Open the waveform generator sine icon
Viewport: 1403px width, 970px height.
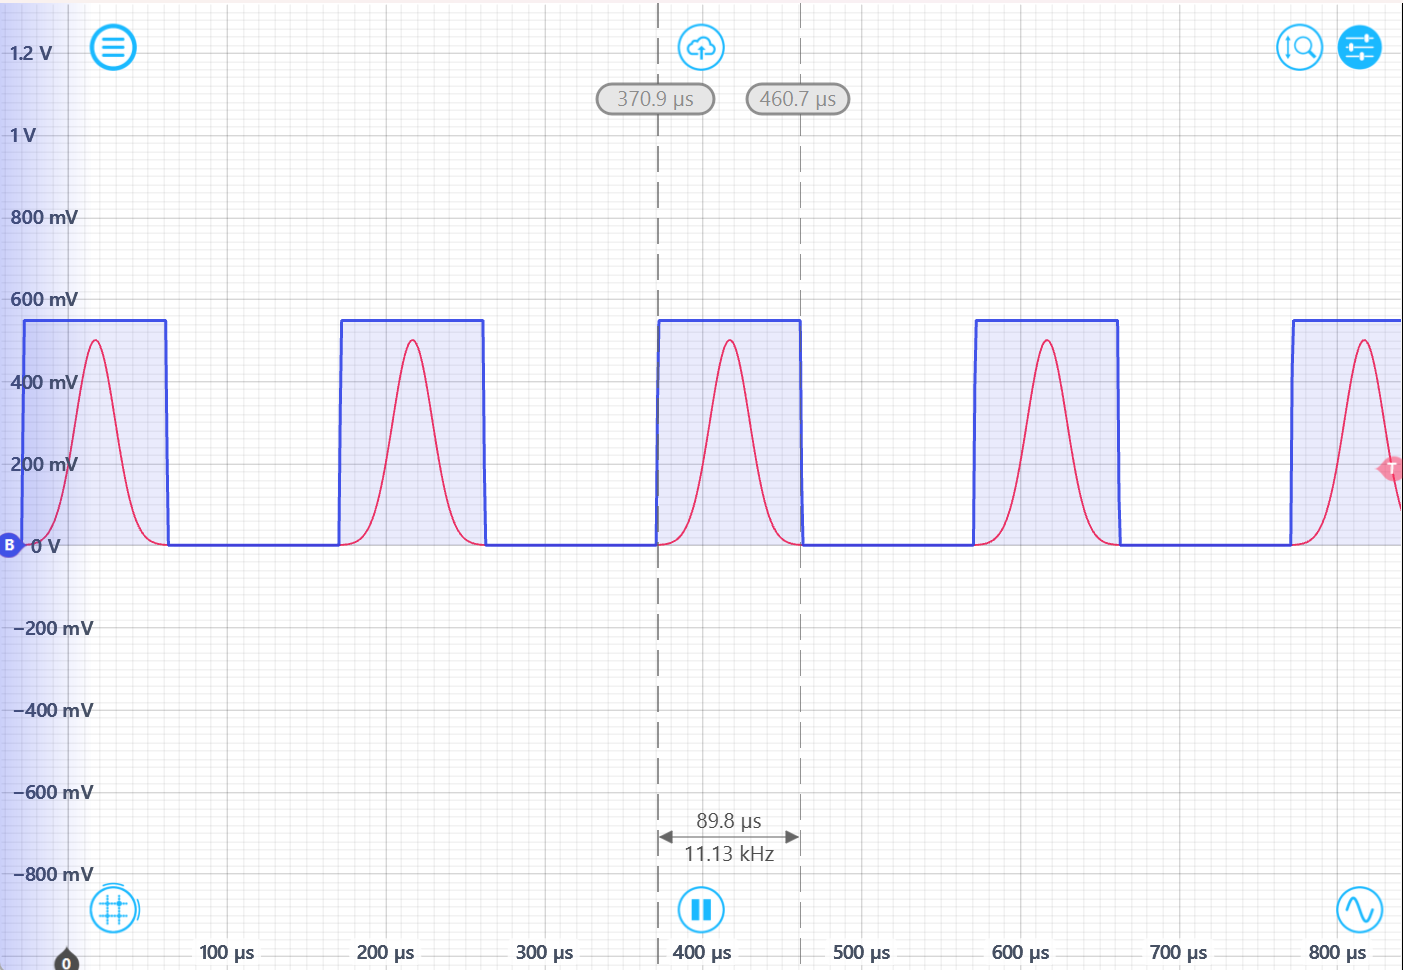(1360, 910)
